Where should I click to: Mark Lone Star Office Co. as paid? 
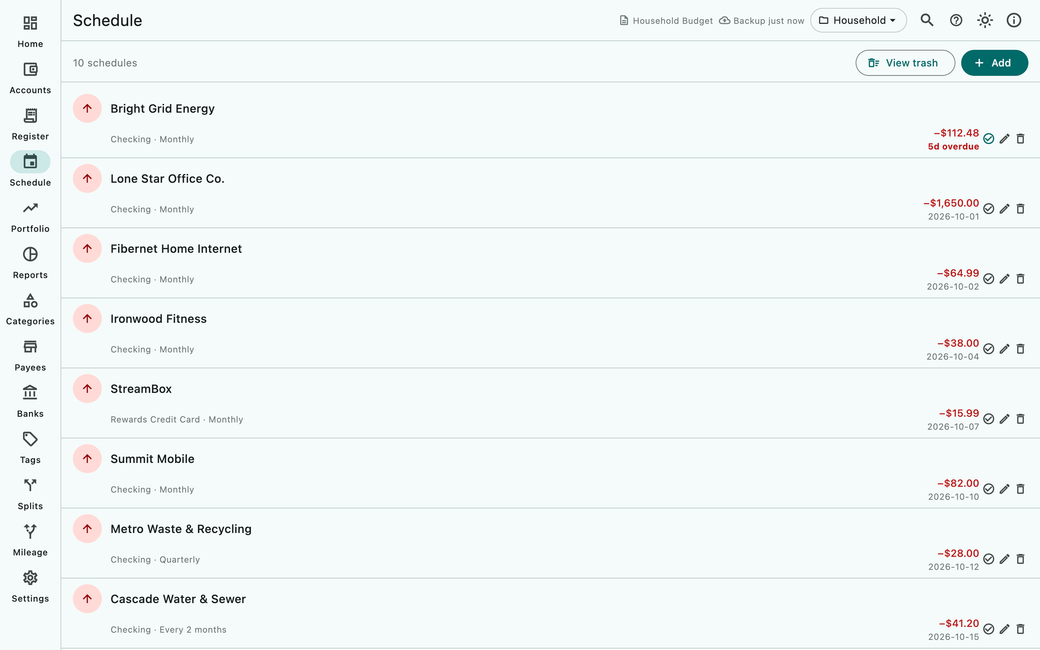988,209
